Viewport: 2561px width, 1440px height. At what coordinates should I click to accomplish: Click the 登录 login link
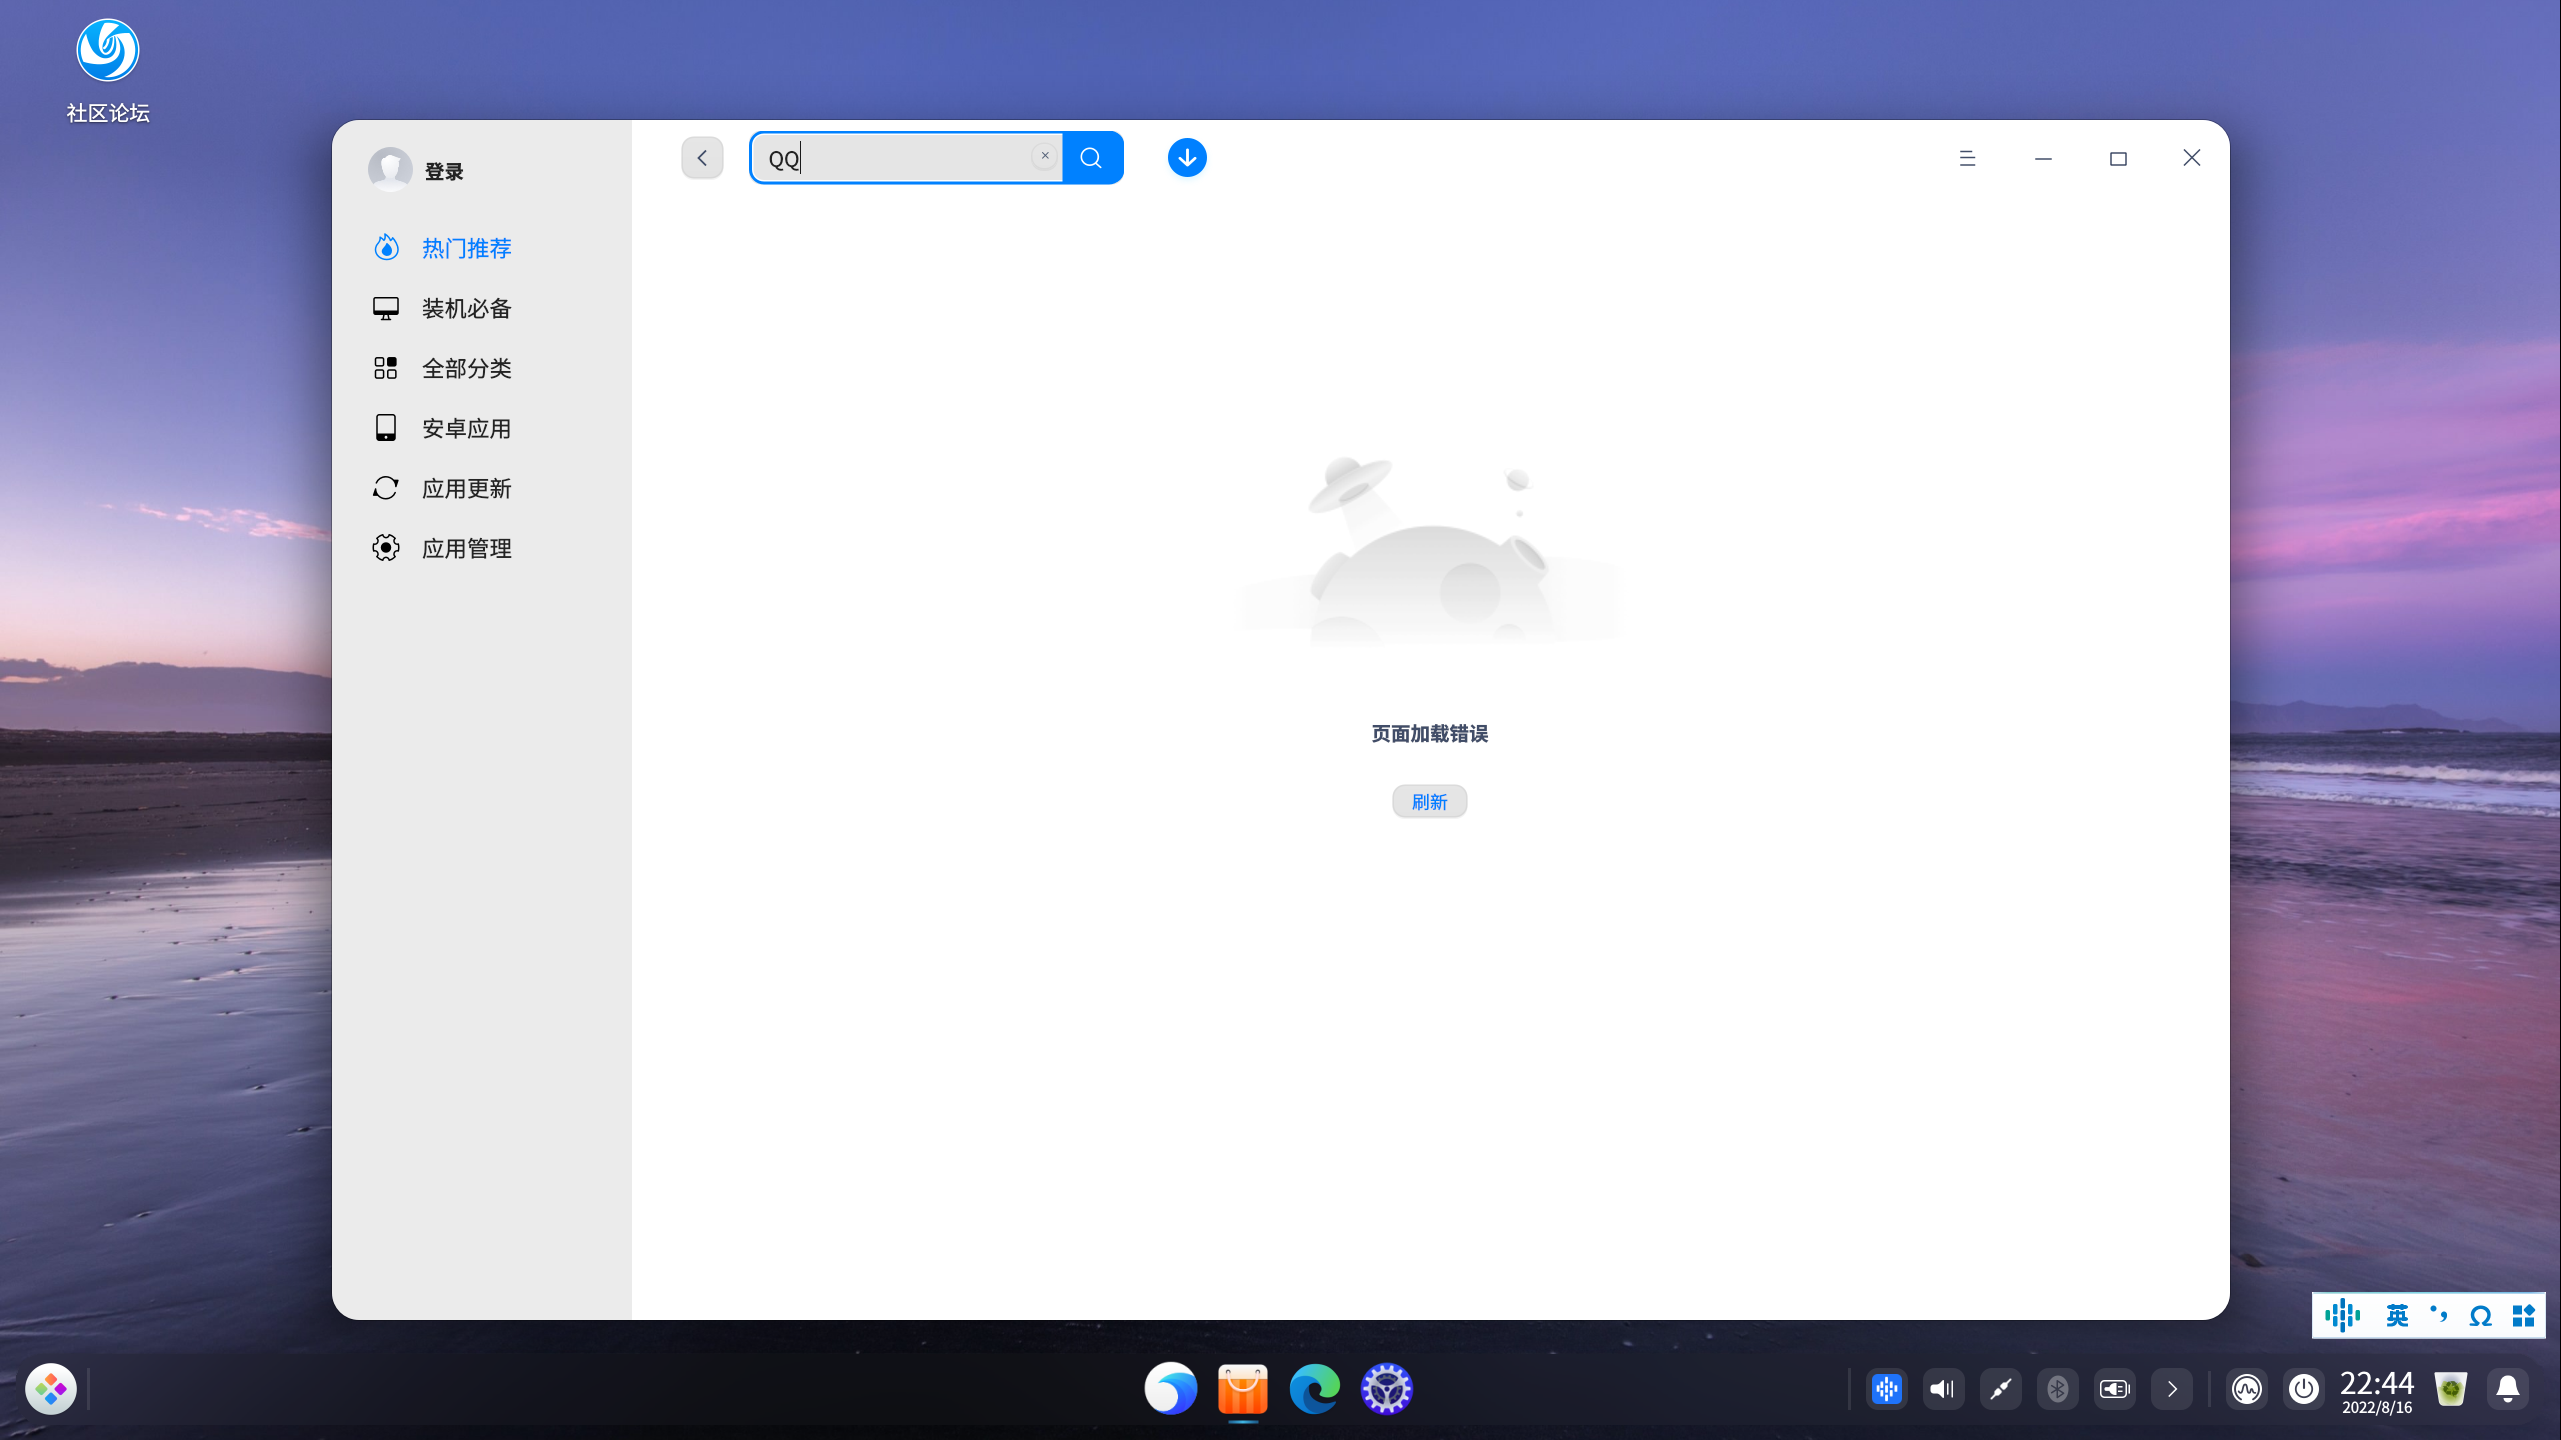(x=443, y=169)
